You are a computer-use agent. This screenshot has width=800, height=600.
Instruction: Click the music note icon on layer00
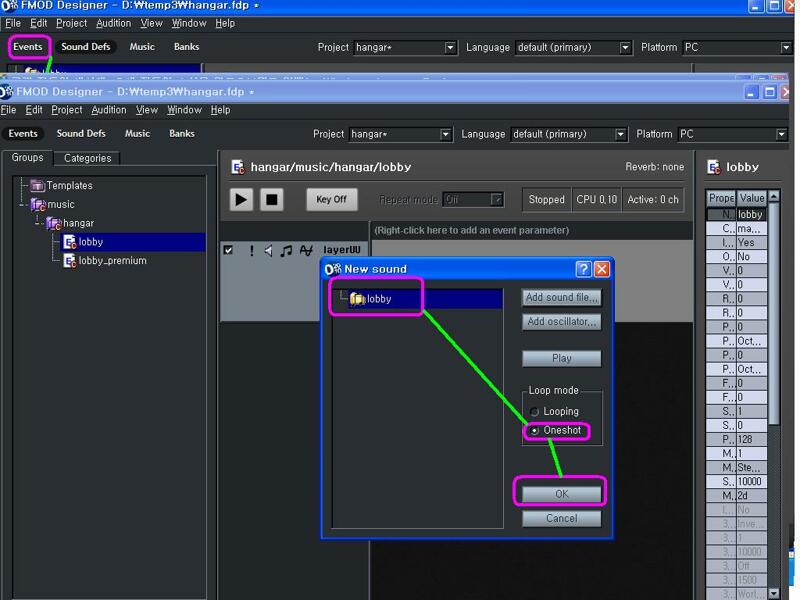pyautogui.click(x=286, y=250)
